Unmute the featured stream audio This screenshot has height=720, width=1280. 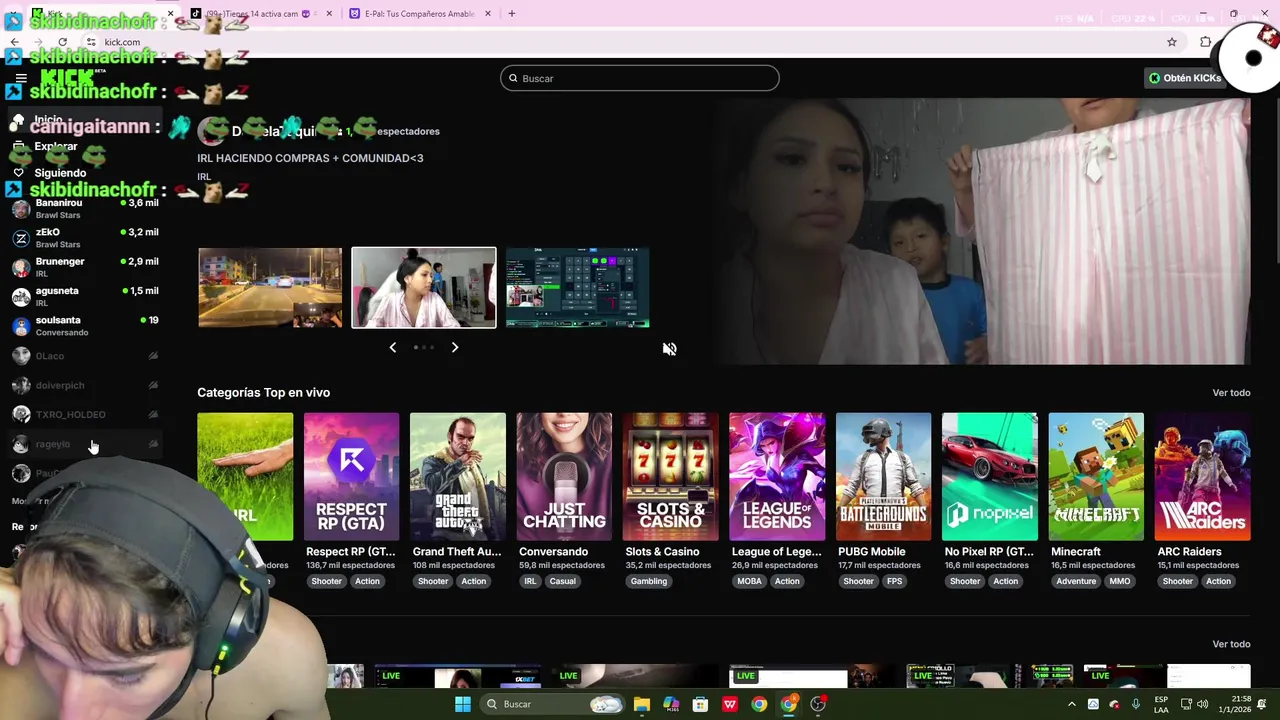click(x=670, y=349)
